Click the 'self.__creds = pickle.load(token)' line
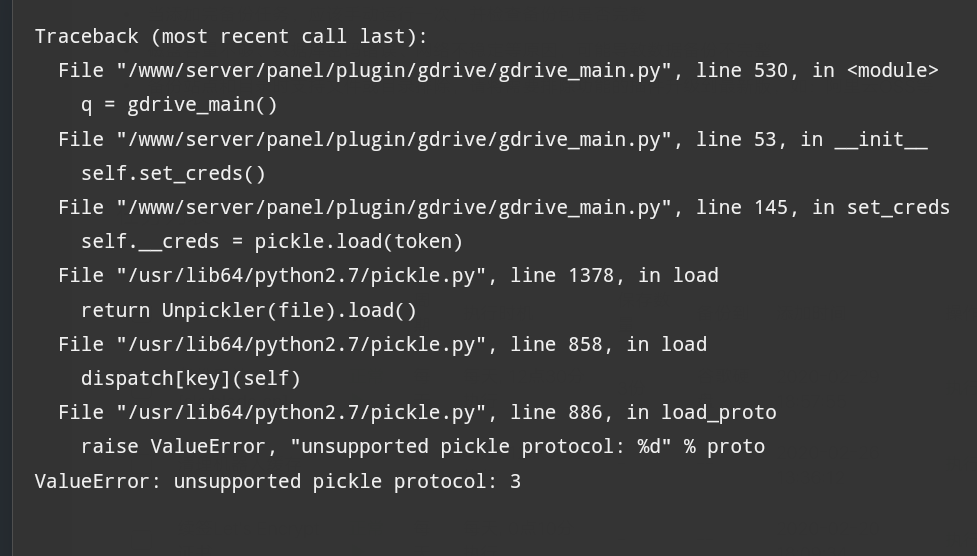977x556 pixels. [x=272, y=241]
